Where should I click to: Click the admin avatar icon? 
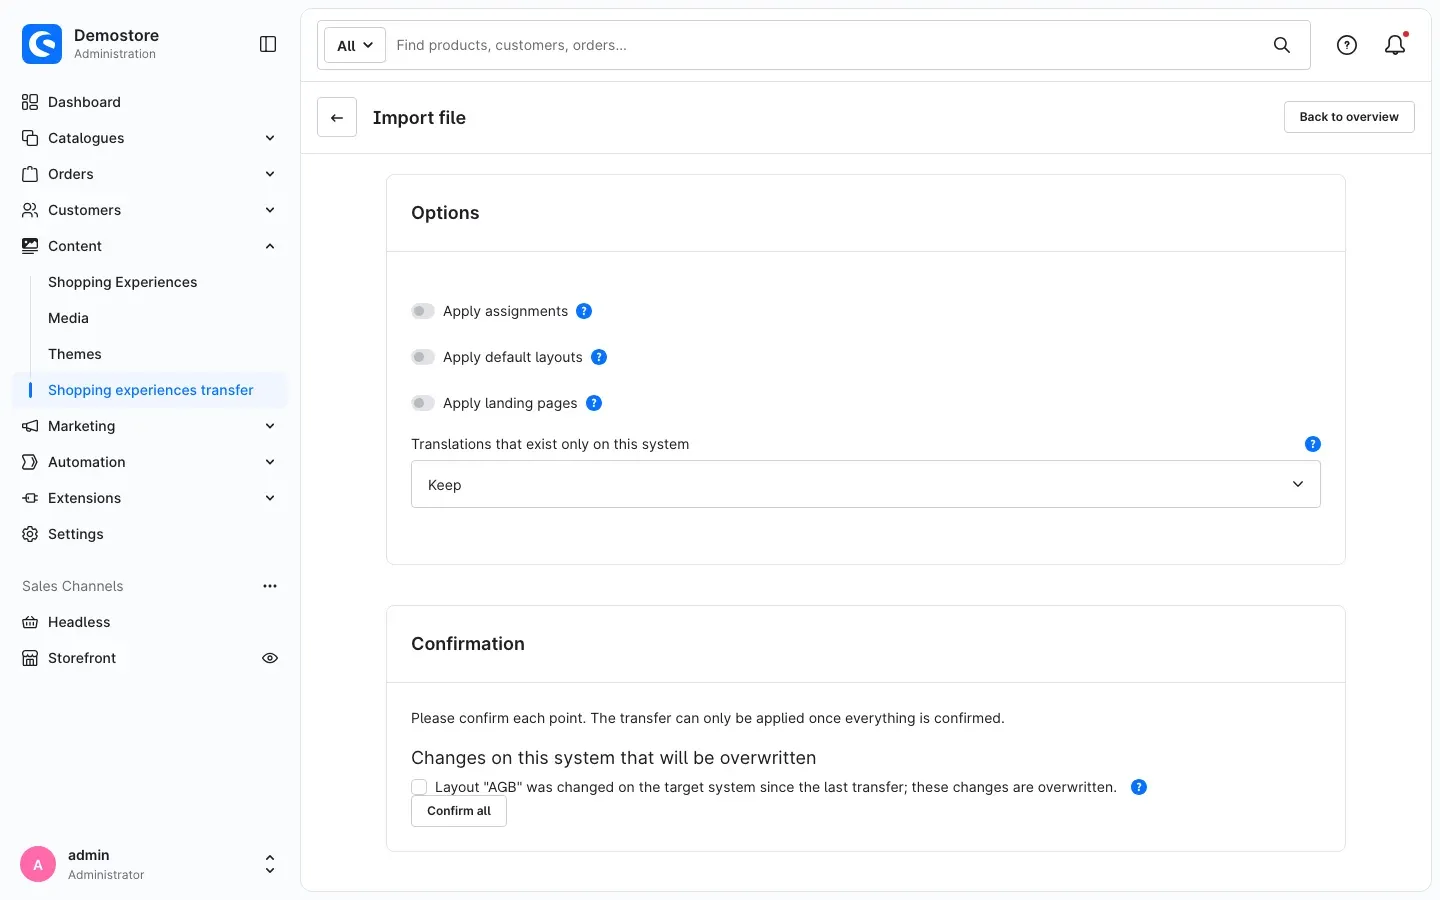(38, 864)
